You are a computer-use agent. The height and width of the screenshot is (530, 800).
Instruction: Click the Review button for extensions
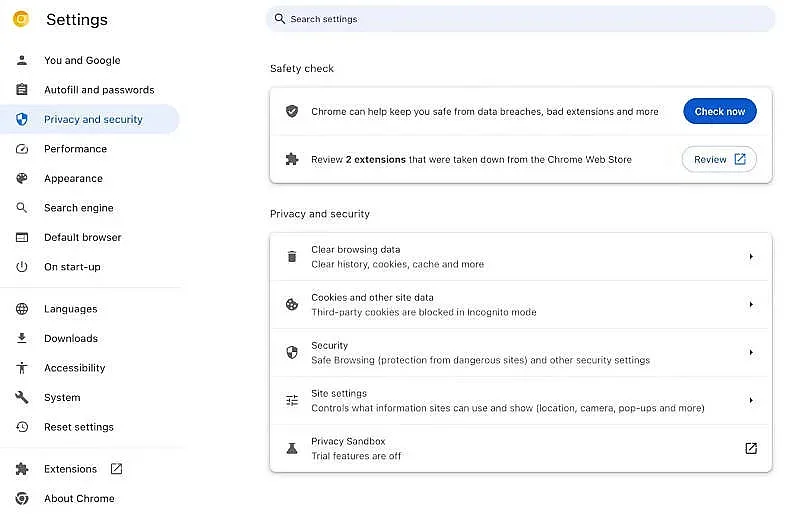click(719, 159)
